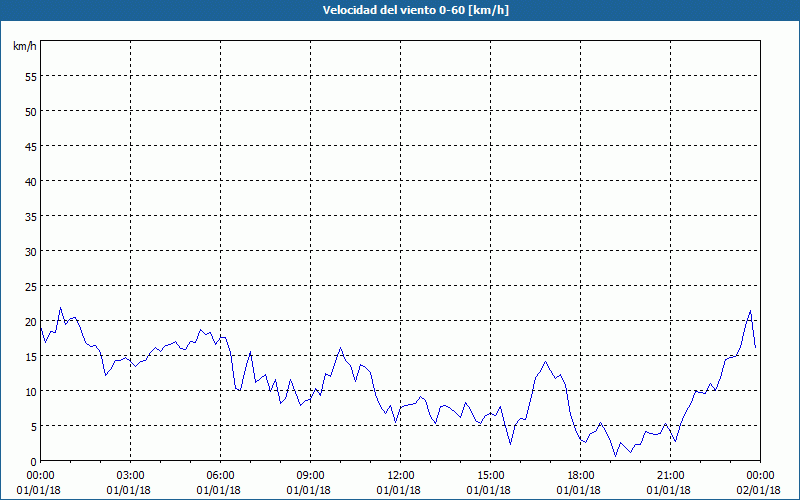The width and height of the screenshot is (800, 500).
Task: Click the 01/01/18 date under 21:00
Action: [x=668, y=490]
